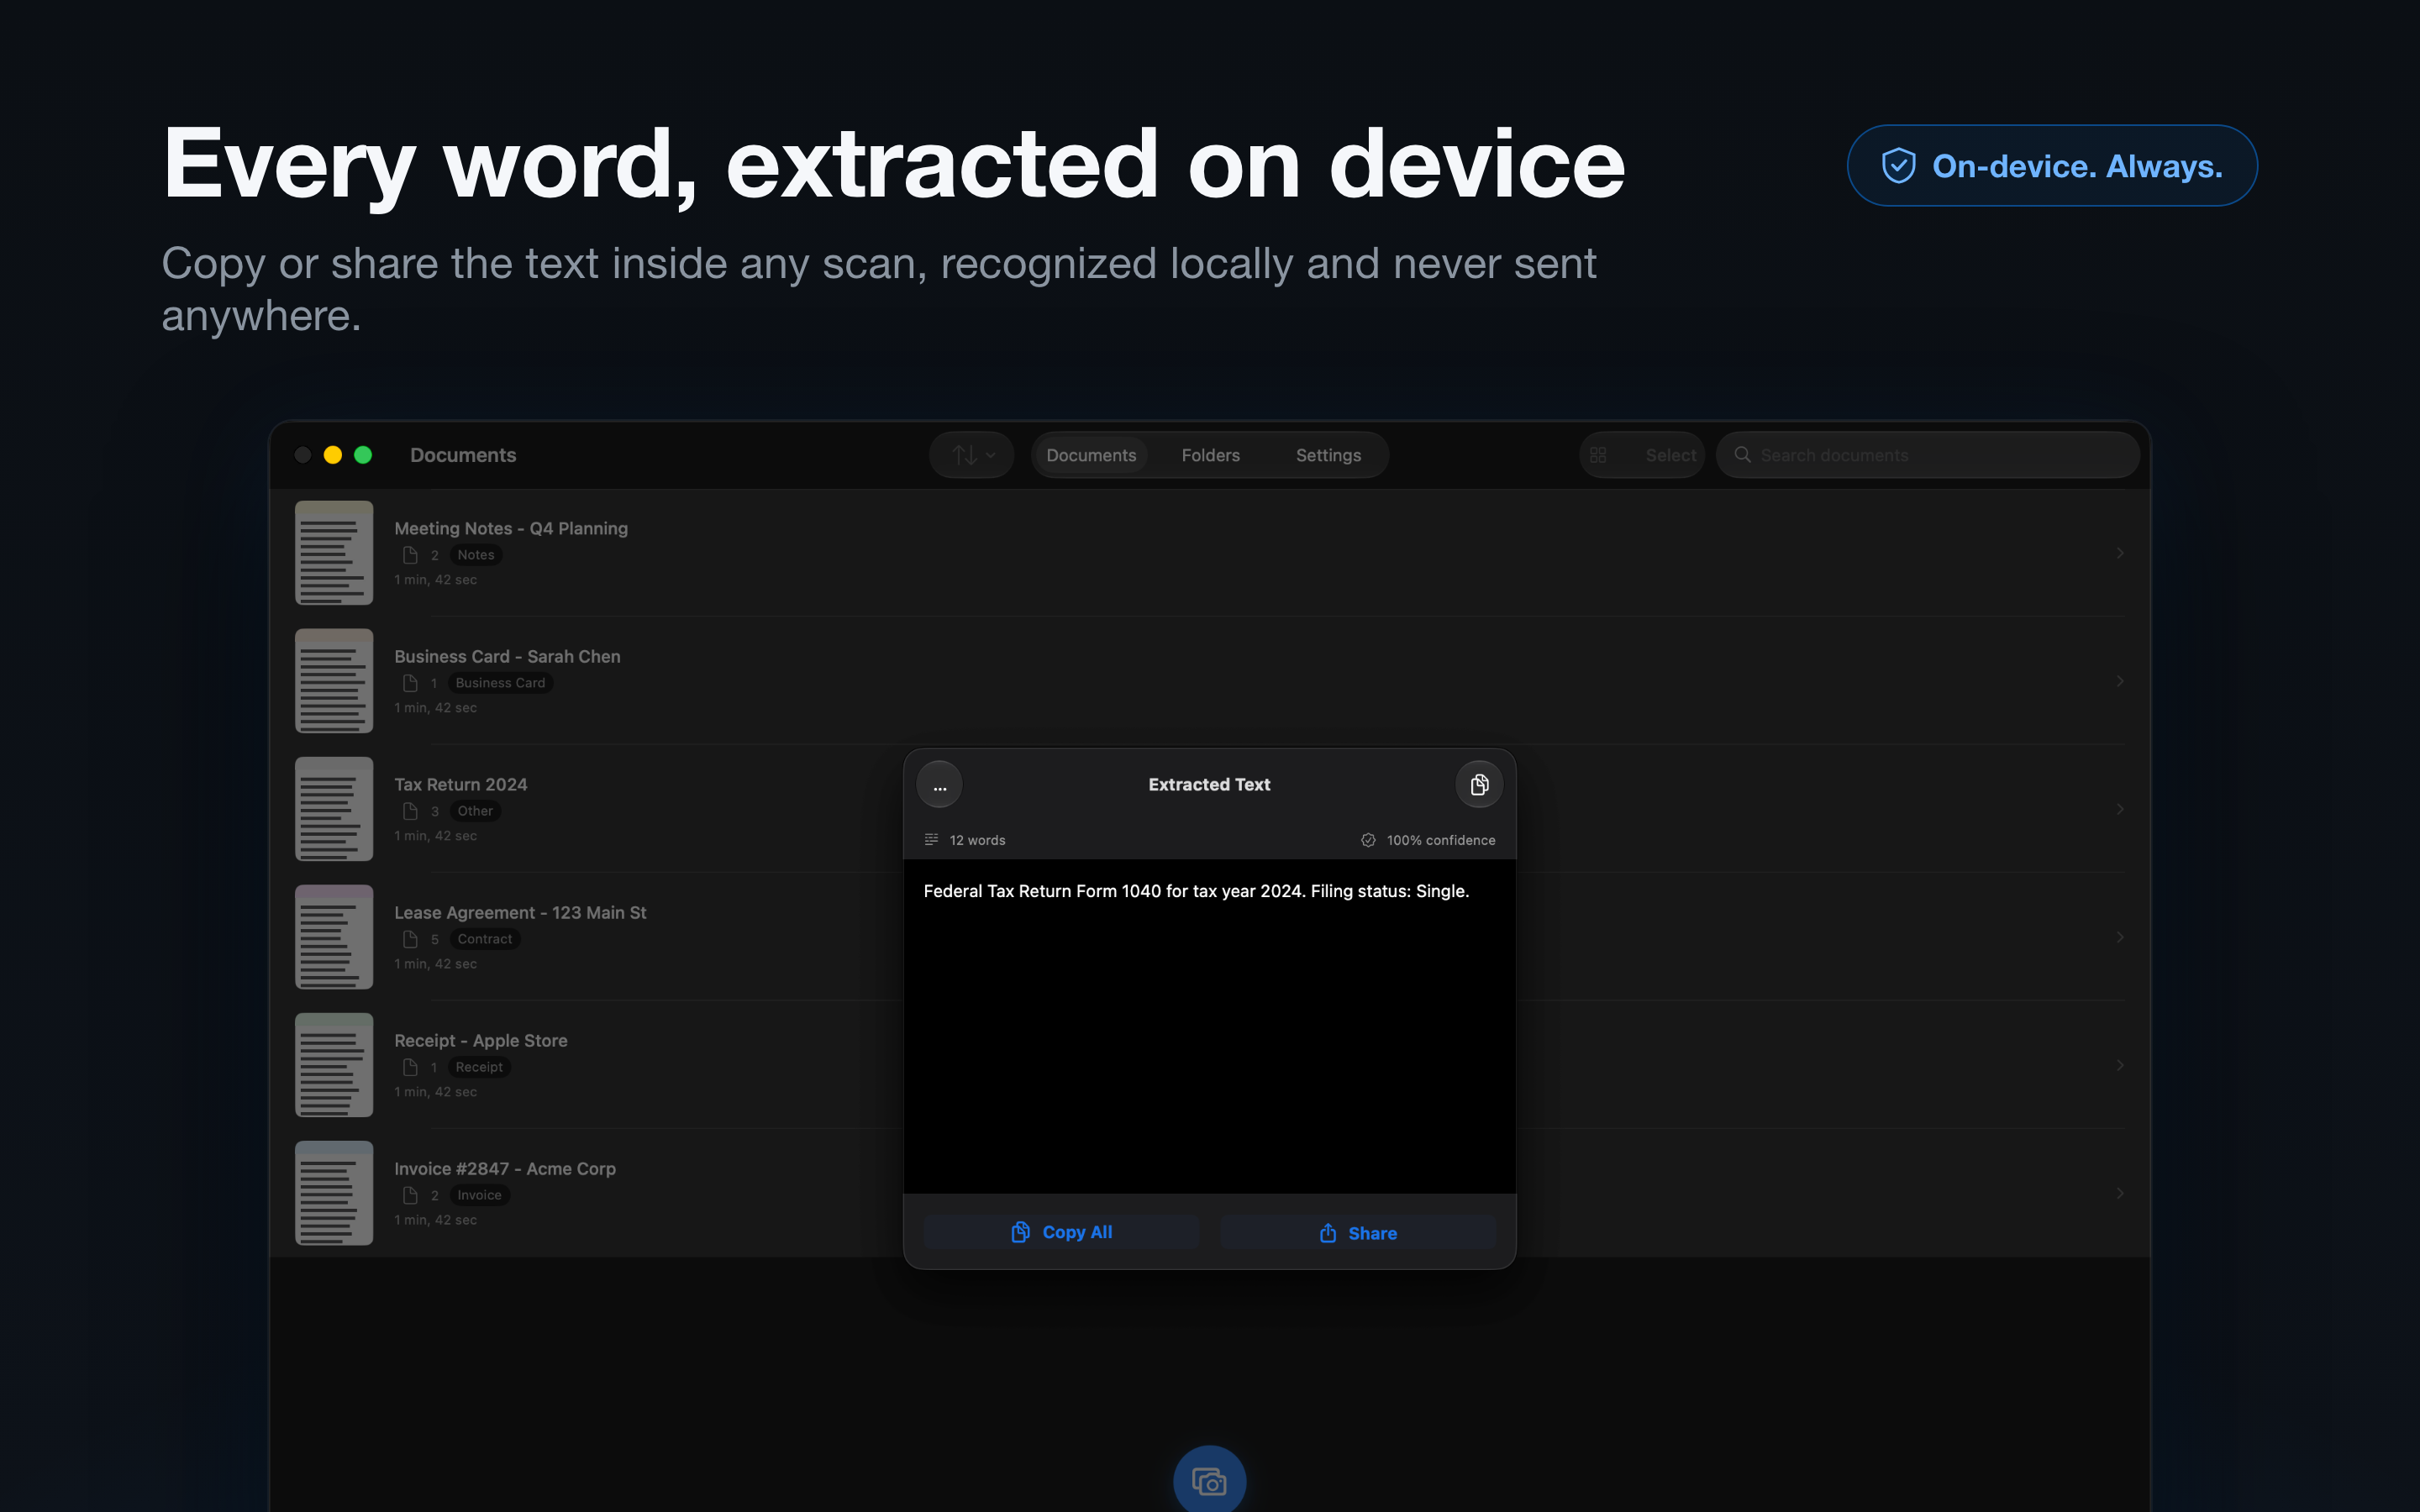
Task: Click the page count icon for Business Card
Action: click(410, 683)
